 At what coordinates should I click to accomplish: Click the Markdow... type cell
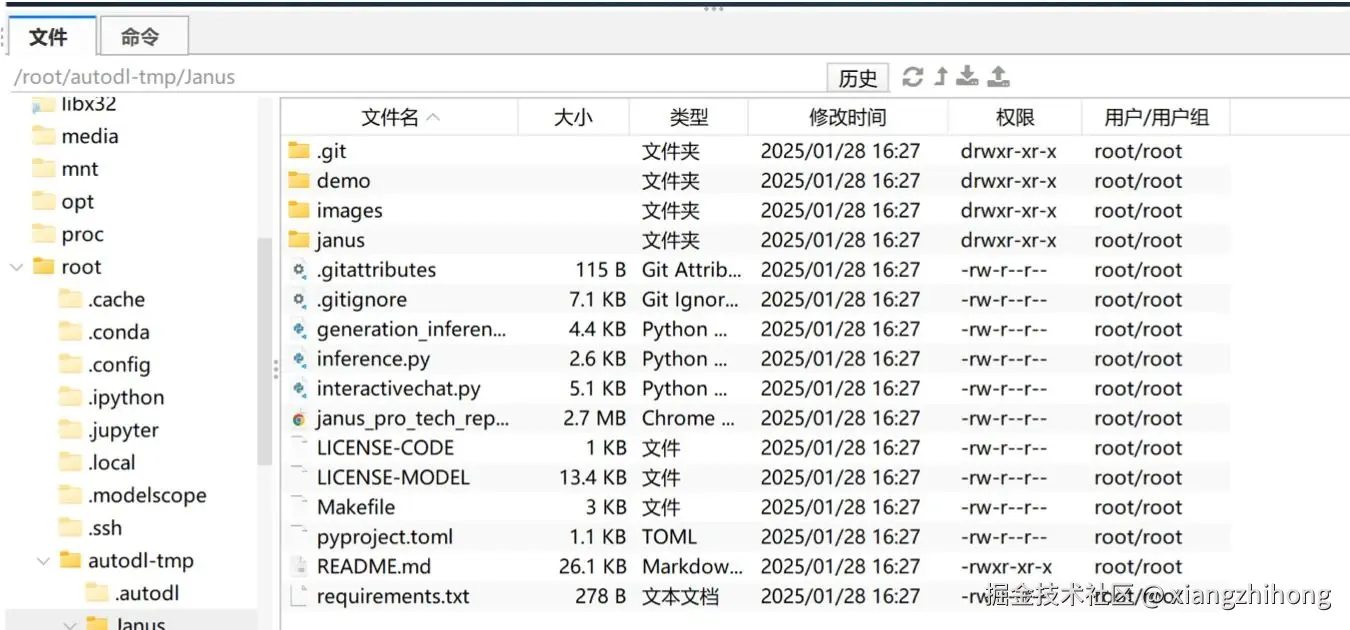tap(692, 566)
